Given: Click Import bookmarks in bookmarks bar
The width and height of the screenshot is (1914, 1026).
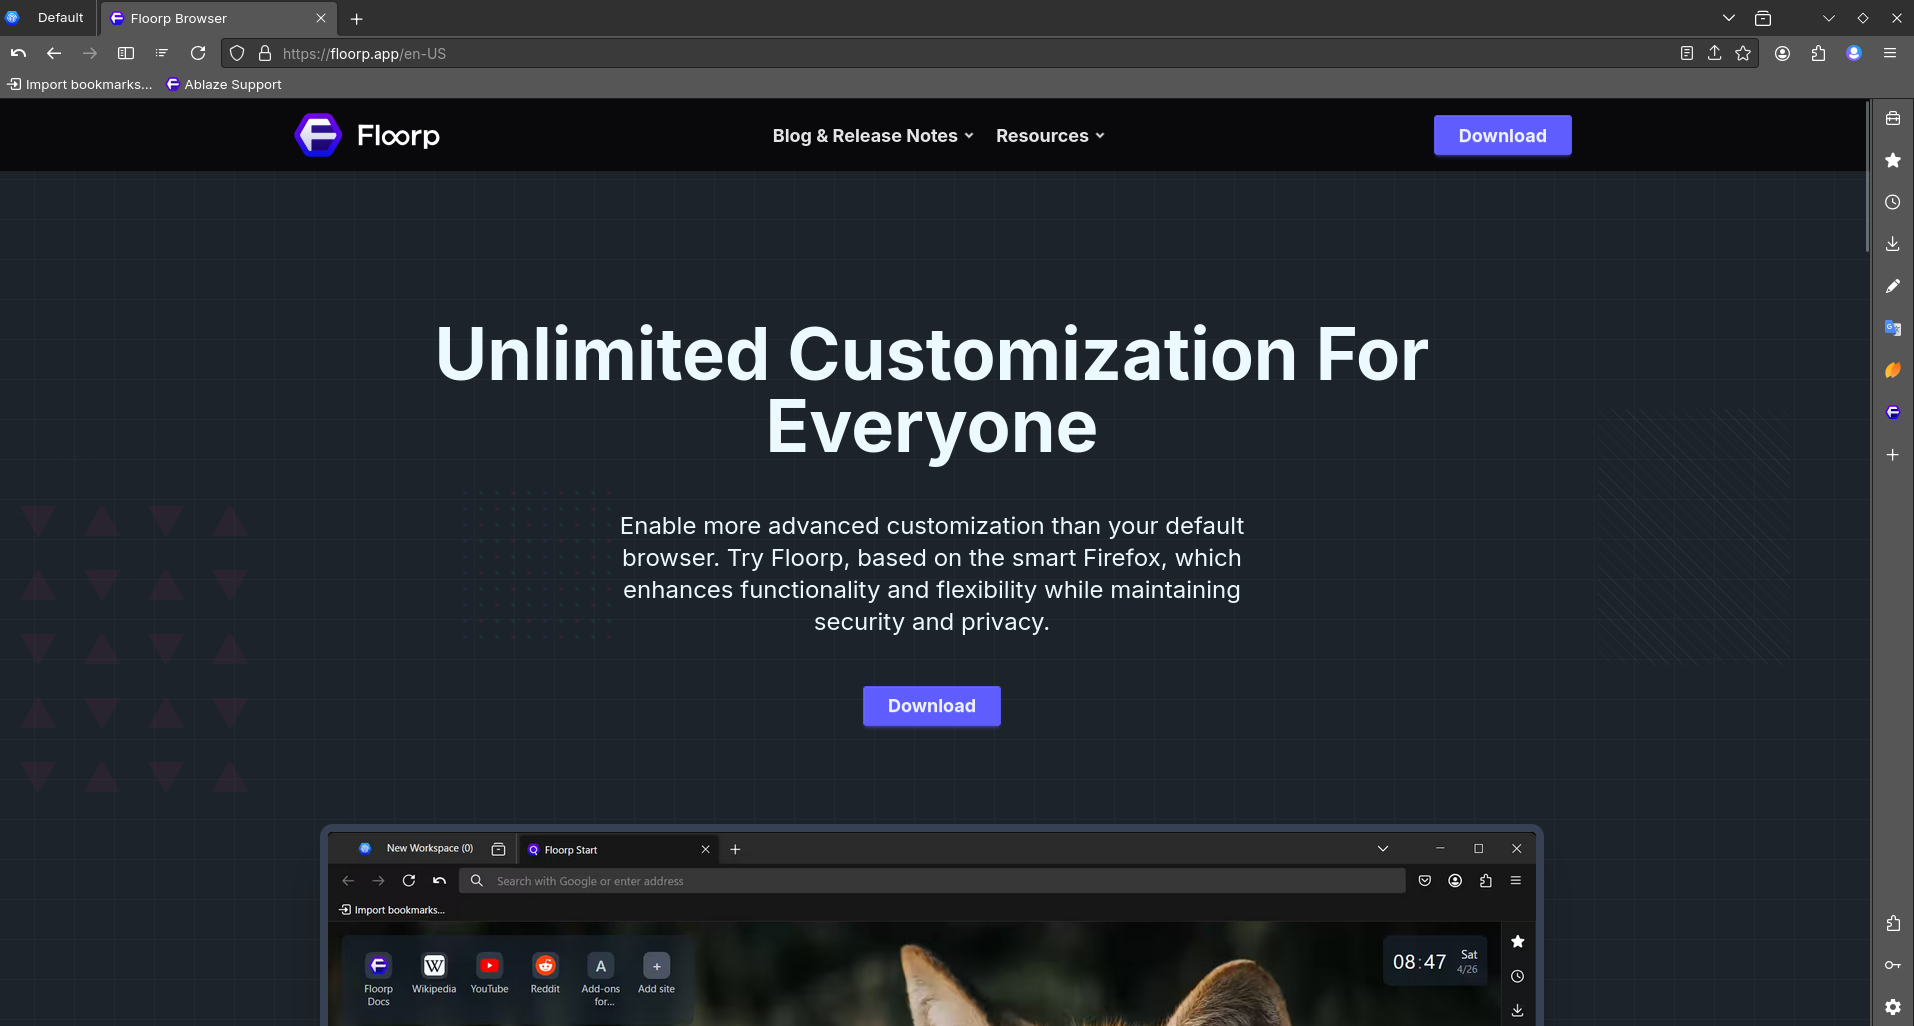Looking at the screenshot, I should 80,84.
